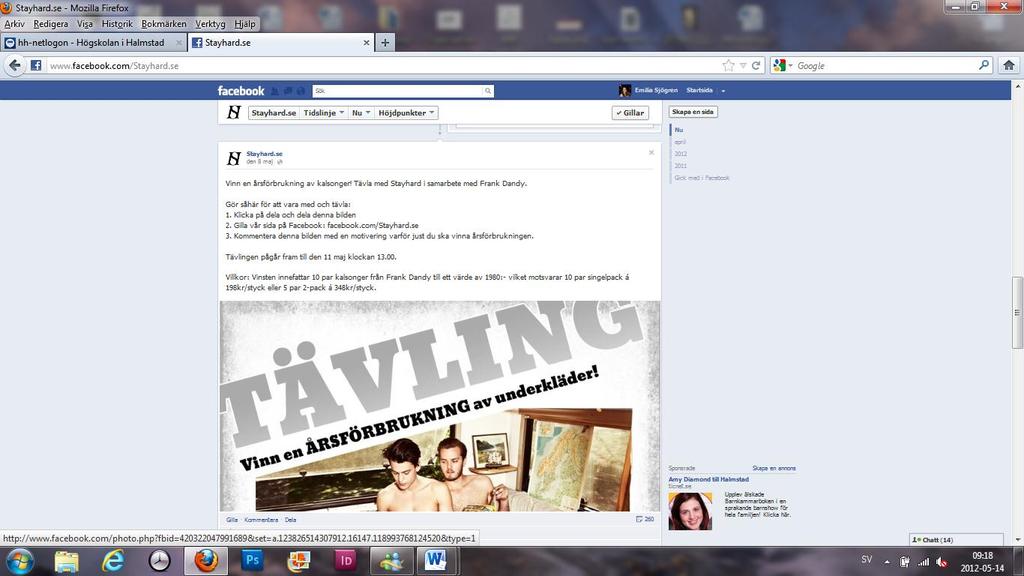
Task: Click Kommentera link under the post
Action: (x=261, y=520)
